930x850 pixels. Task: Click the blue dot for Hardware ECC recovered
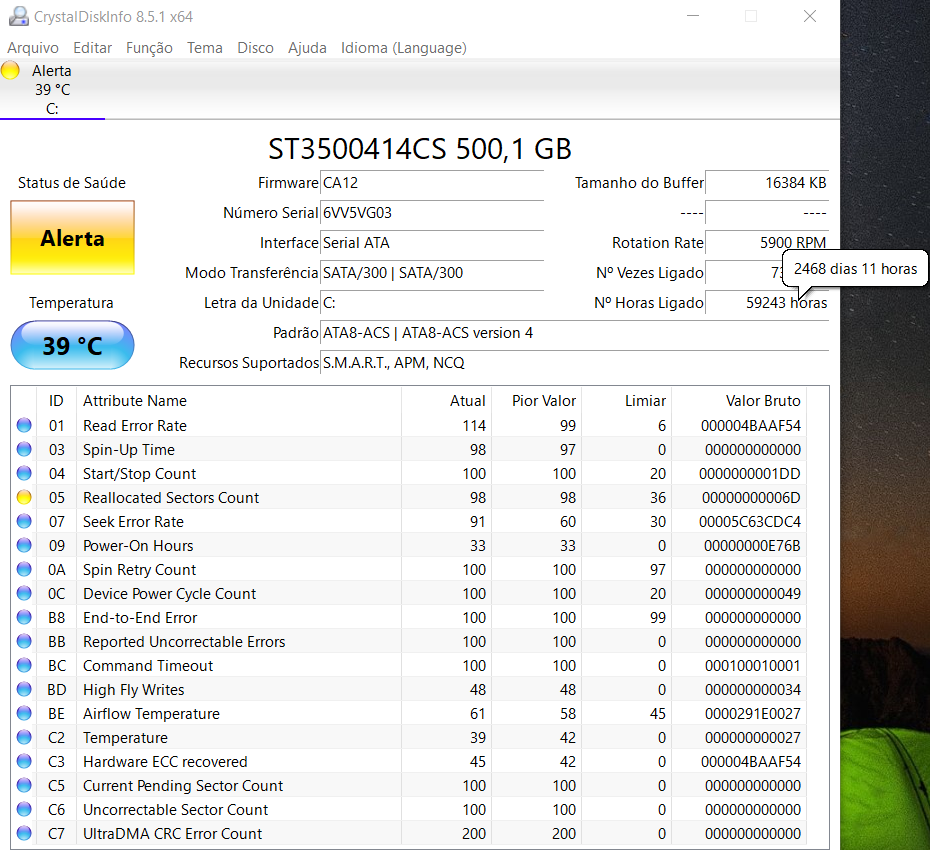[24, 762]
